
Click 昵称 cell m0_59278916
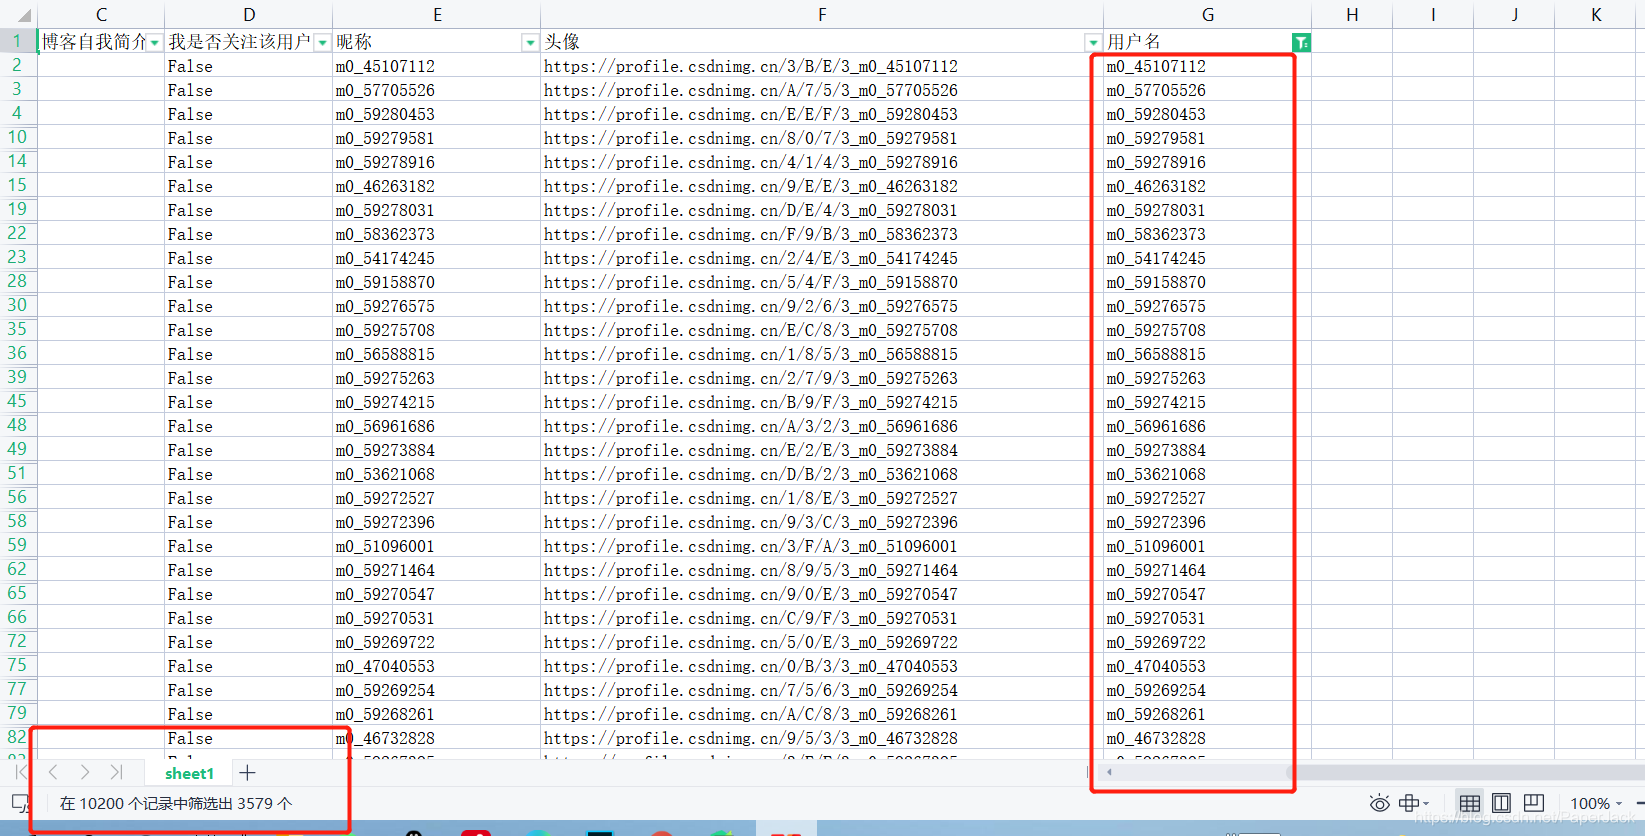pyautogui.click(x=436, y=162)
